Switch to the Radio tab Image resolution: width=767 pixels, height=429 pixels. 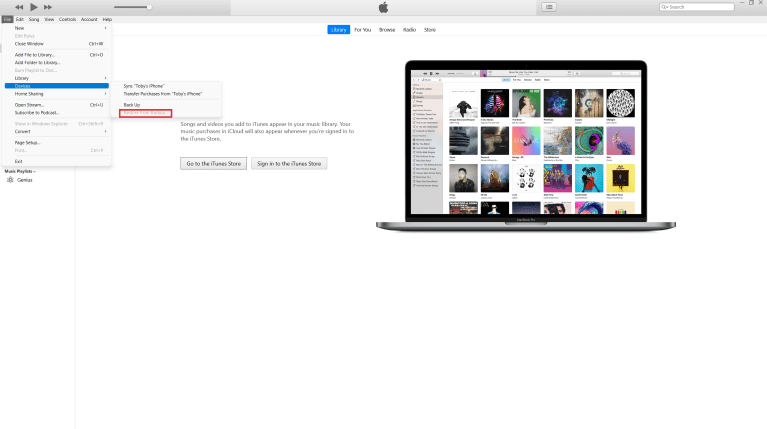409,30
